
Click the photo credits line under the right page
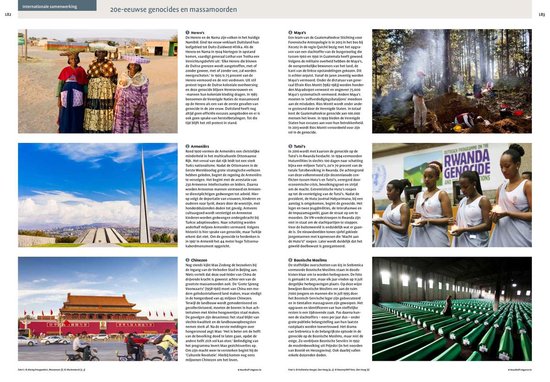pyautogui.click(x=329, y=369)
